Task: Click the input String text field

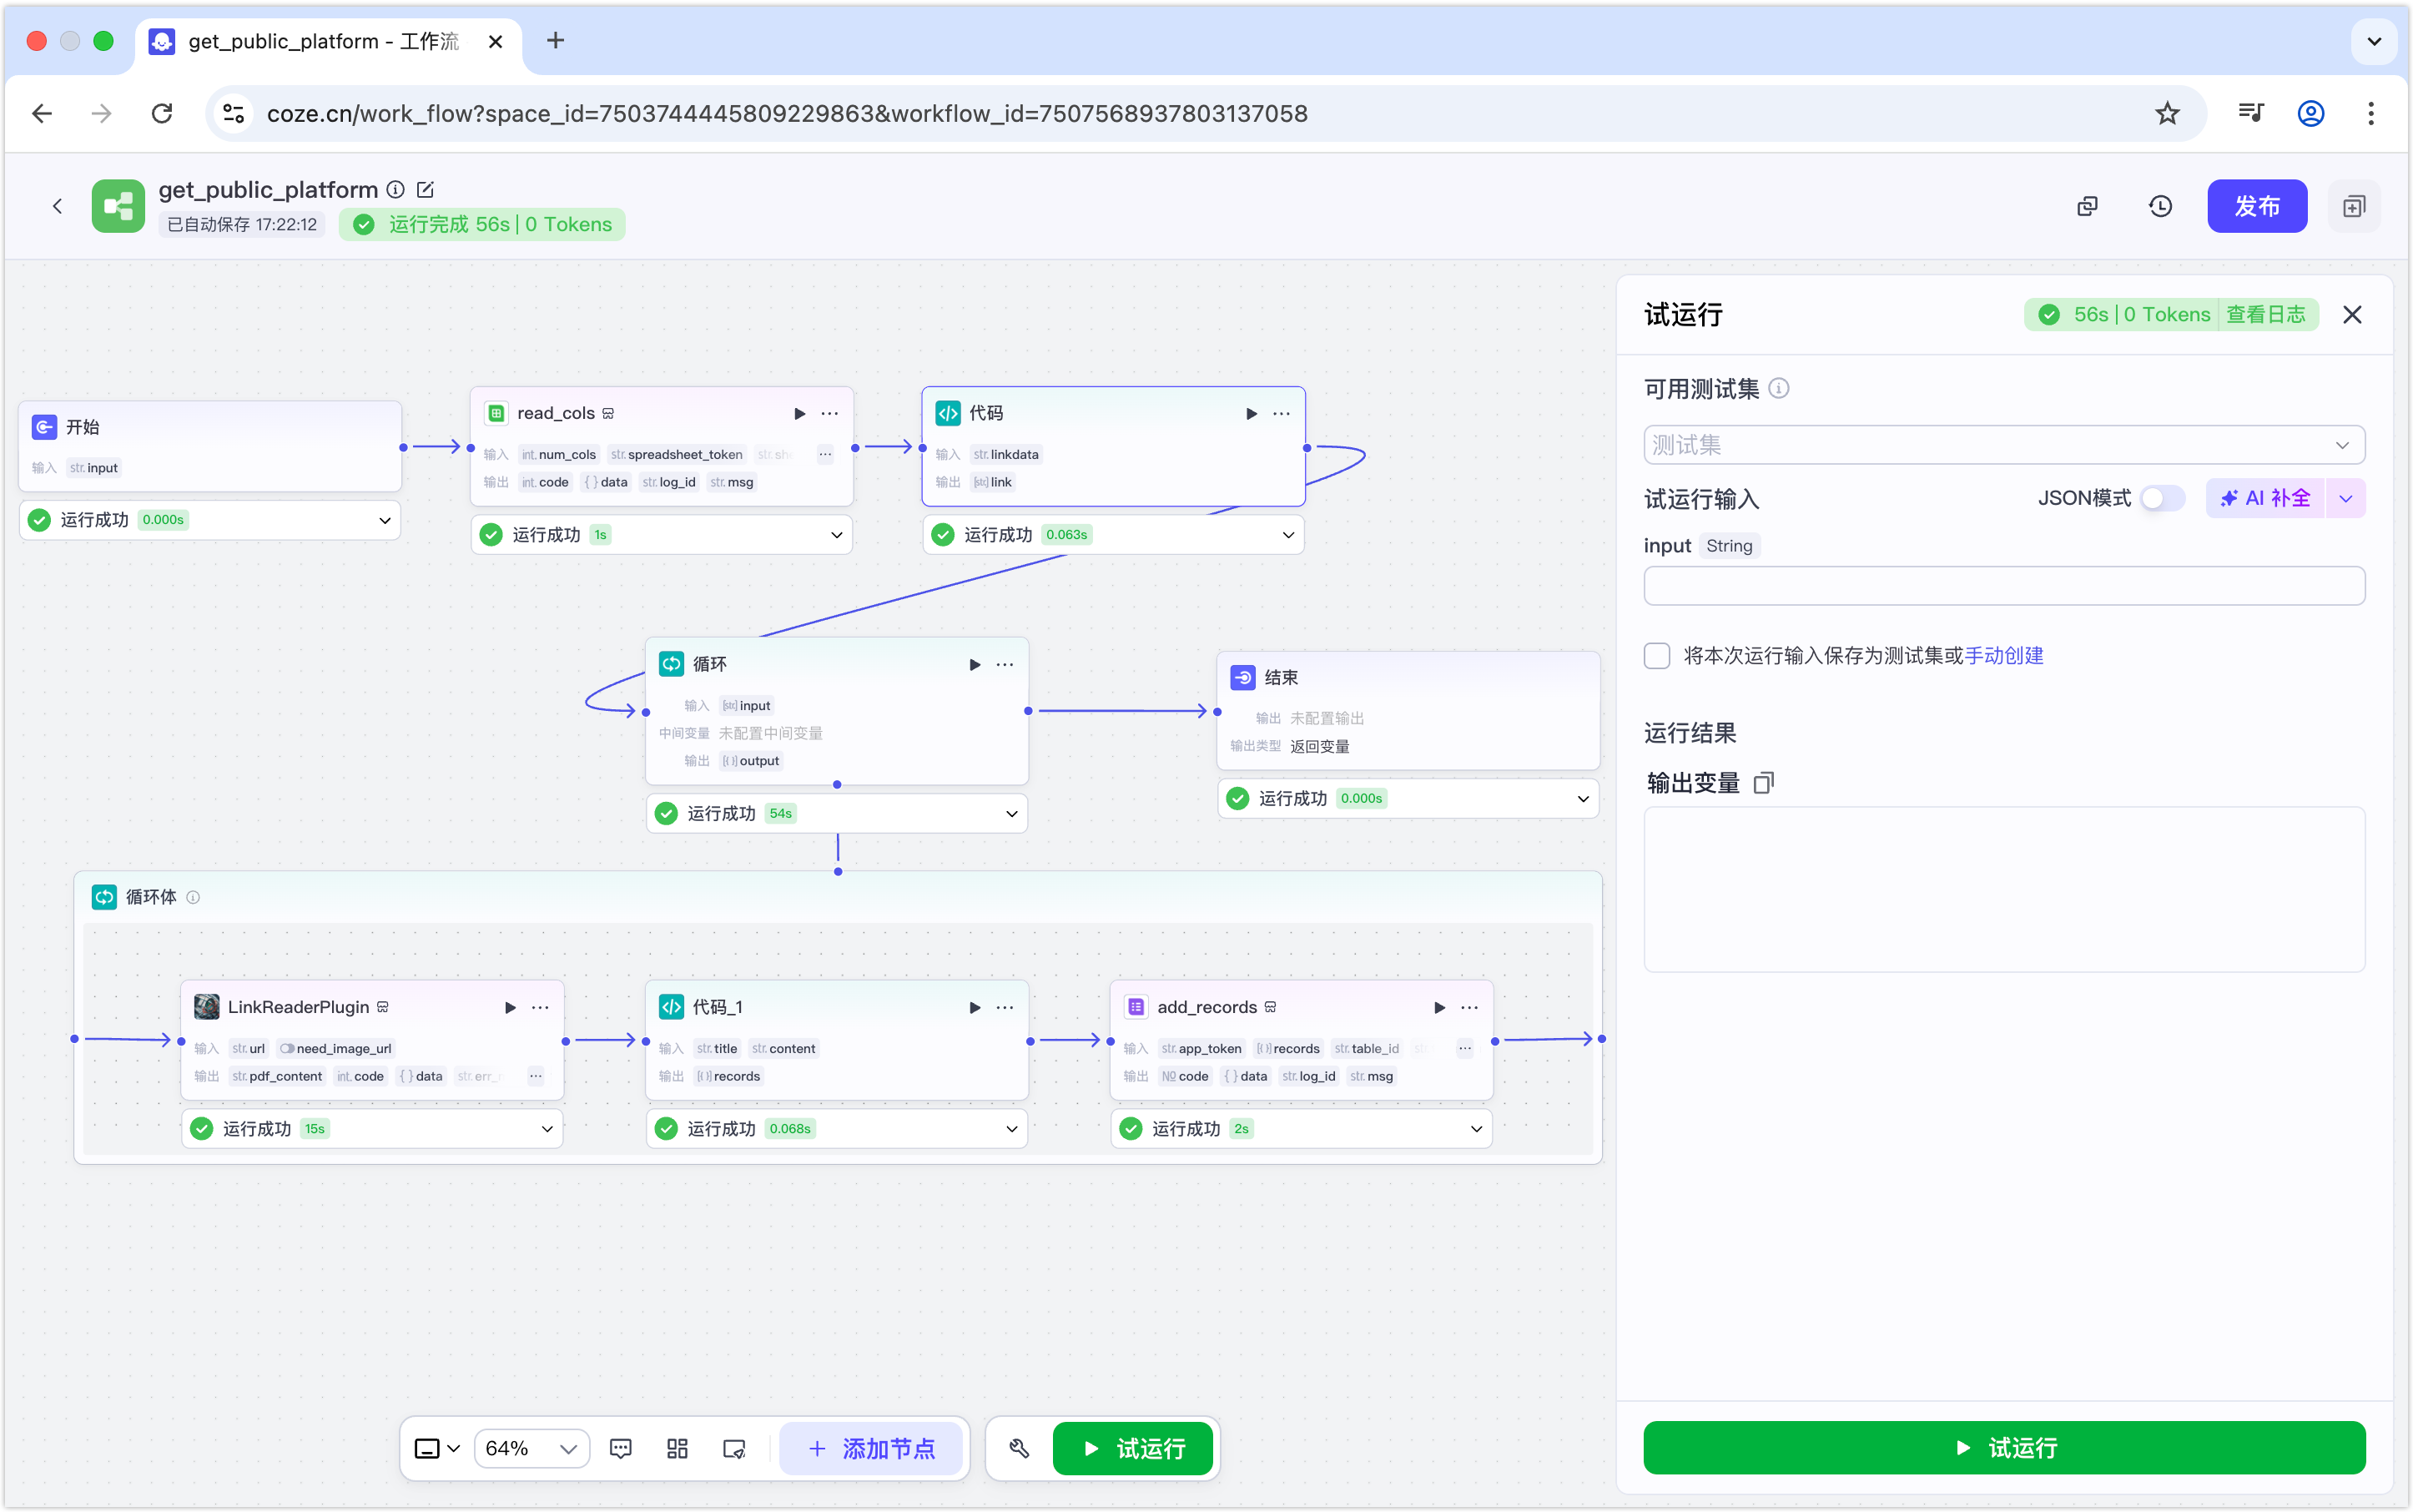Action: click(2003, 586)
